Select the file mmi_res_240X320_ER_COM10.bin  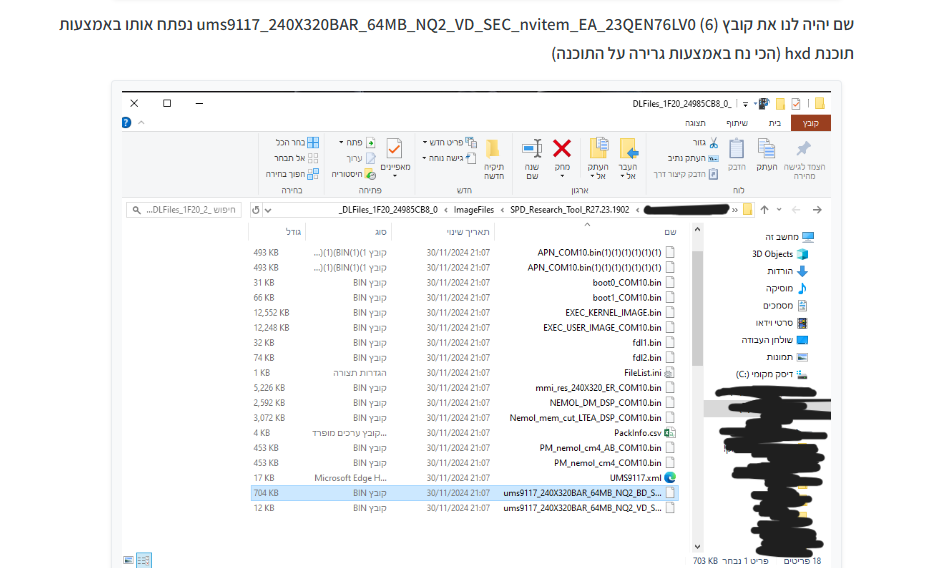(598, 388)
